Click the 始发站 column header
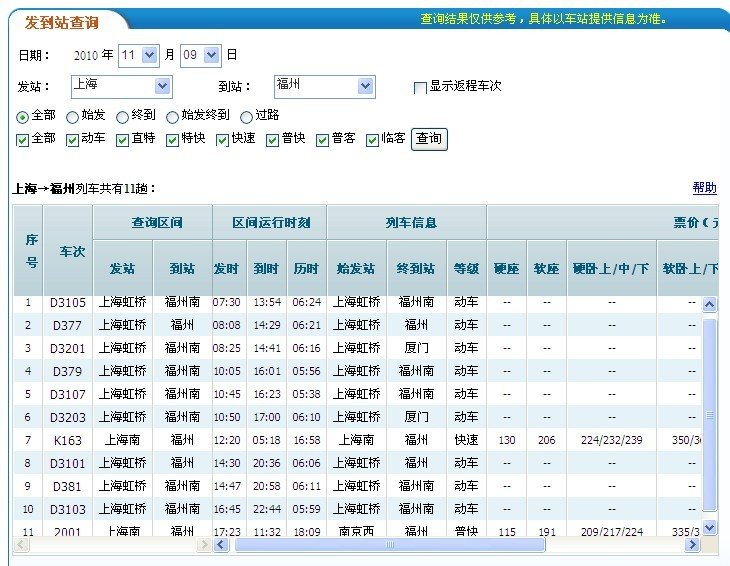Viewport: 730px width, 566px height. [356, 269]
